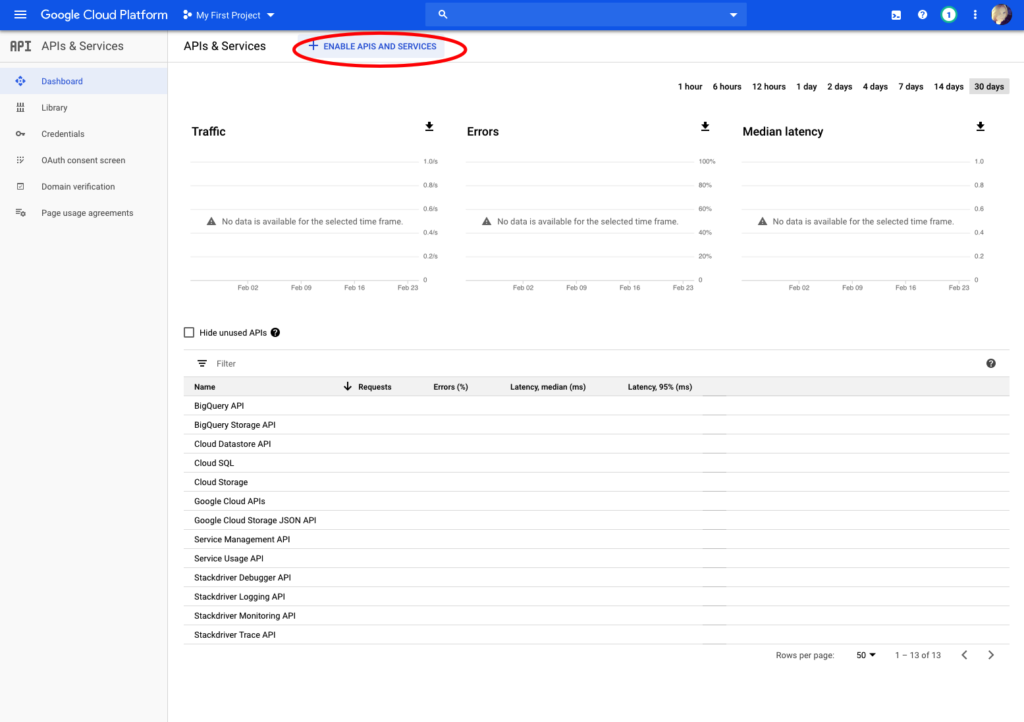Sort by Errors (%) column header
Image resolution: width=1024 pixels, height=722 pixels.
coord(451,386)
